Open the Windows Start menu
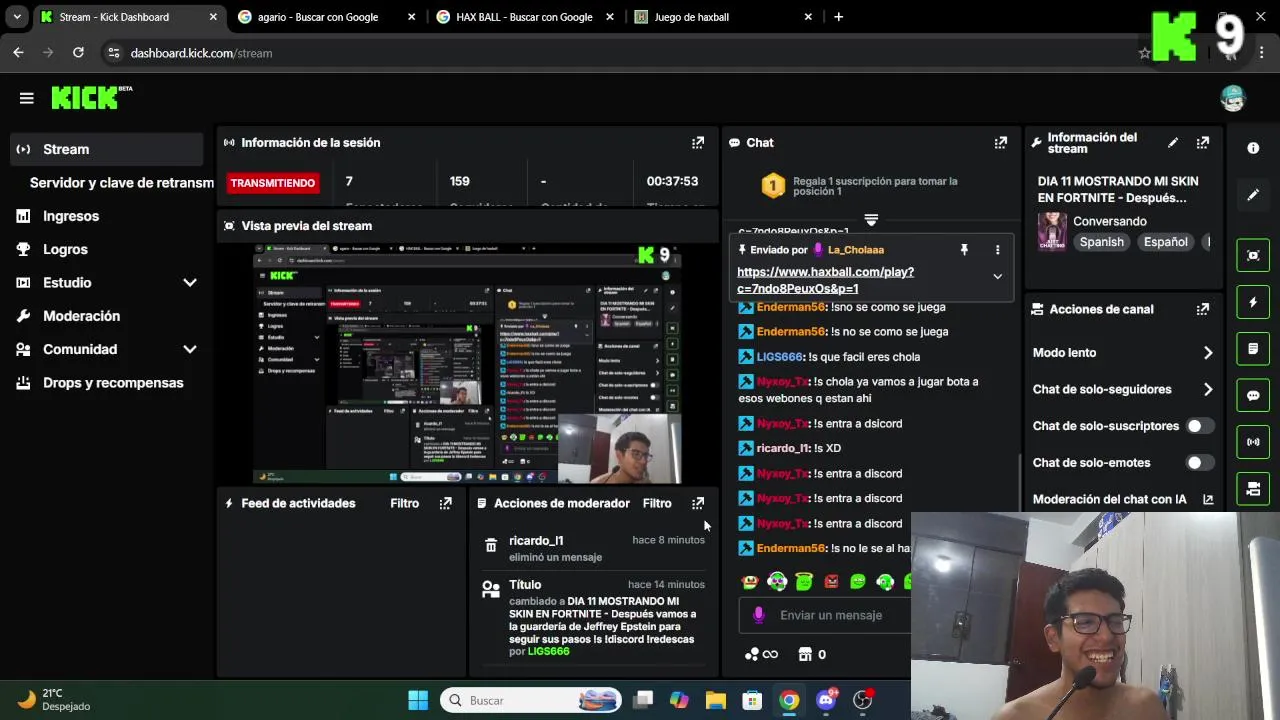Screen dimensions: 1280x720 click(418, 700)
